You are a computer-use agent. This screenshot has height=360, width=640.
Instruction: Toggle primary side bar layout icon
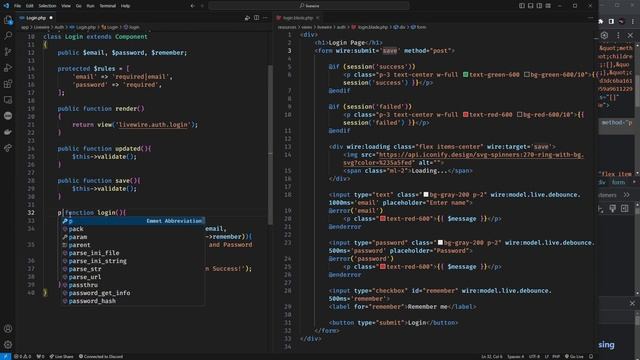point(522,6)
